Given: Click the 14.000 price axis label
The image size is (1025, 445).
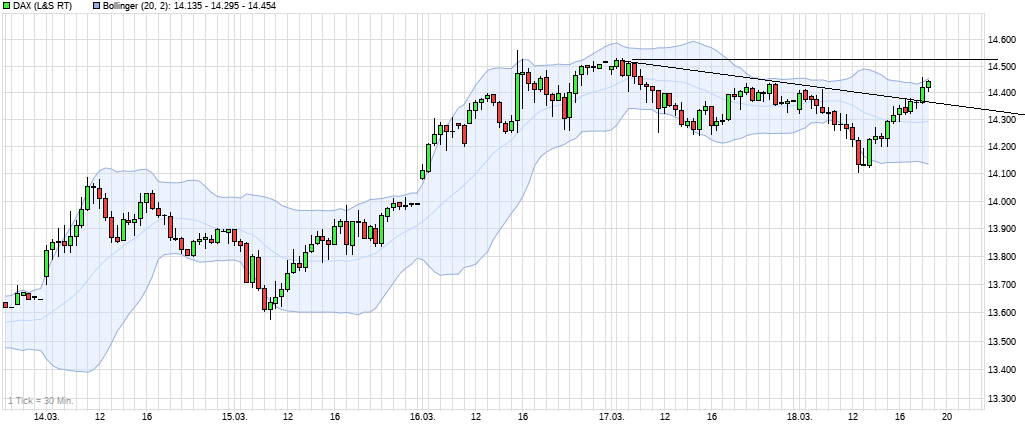Looking at the screenshot, I should click(1002, 202).
